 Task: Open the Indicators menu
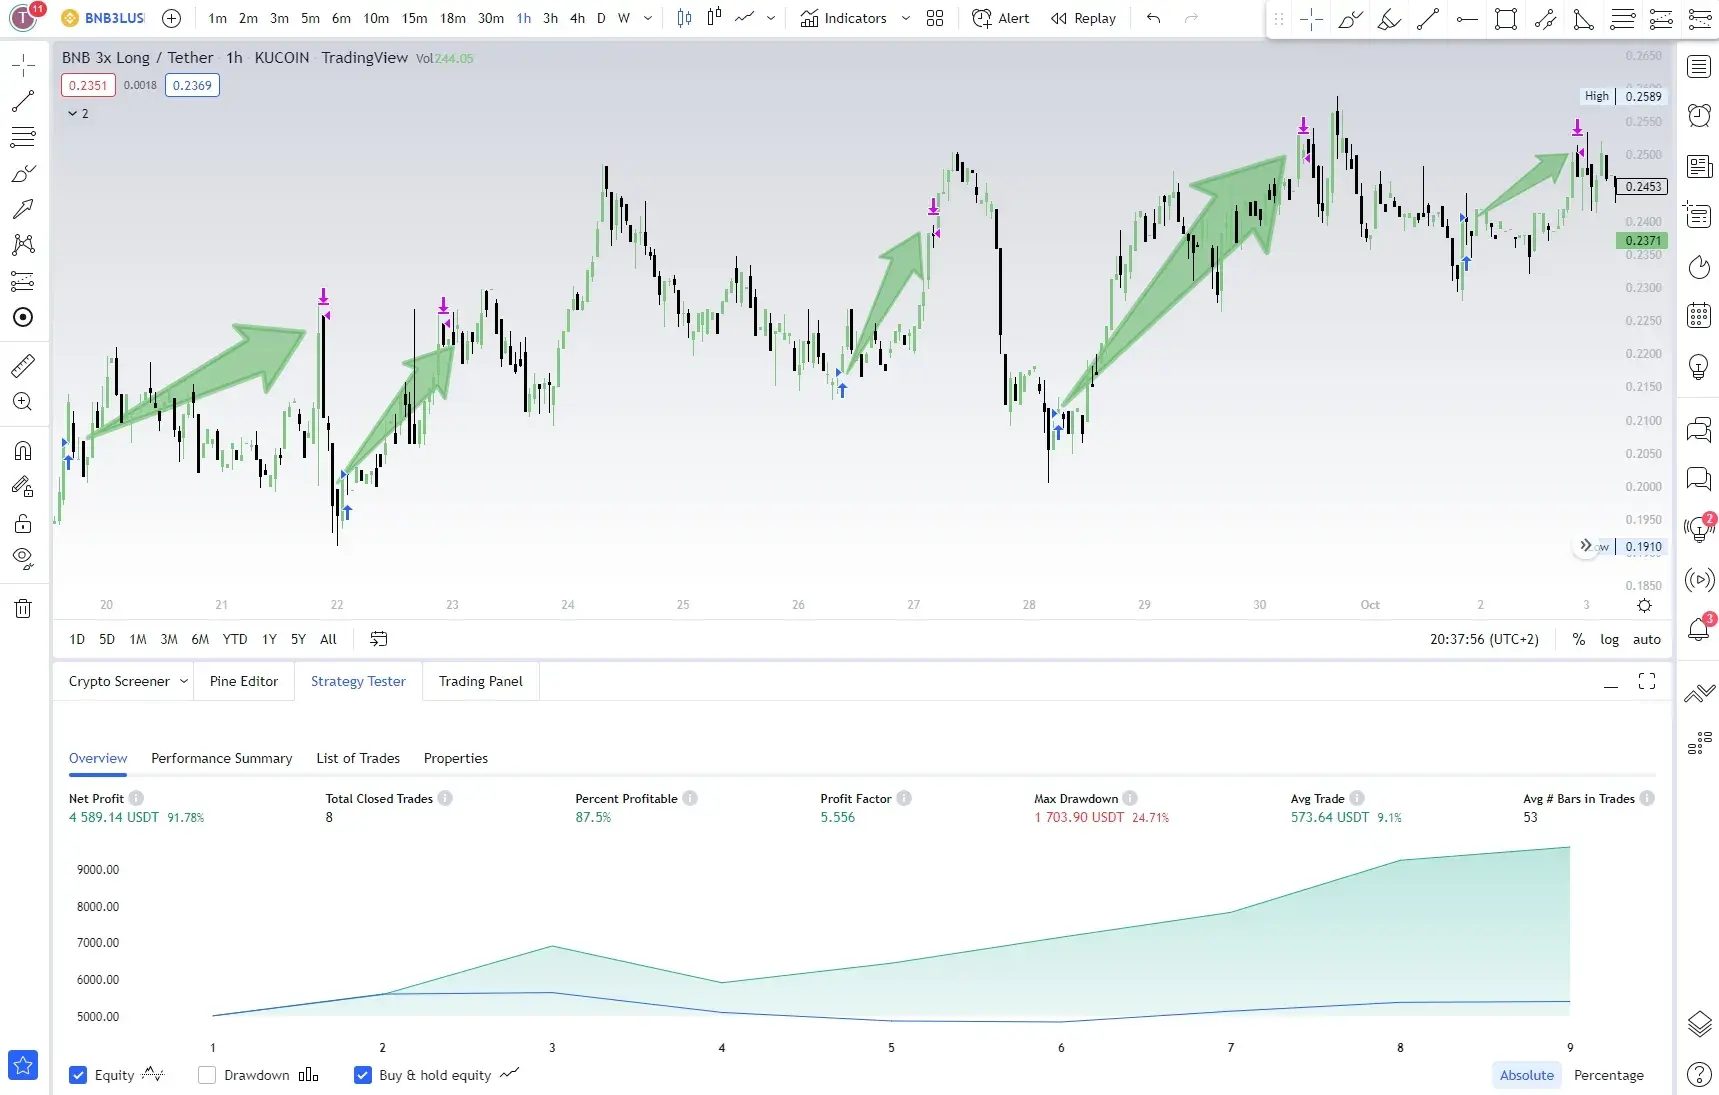843,18
